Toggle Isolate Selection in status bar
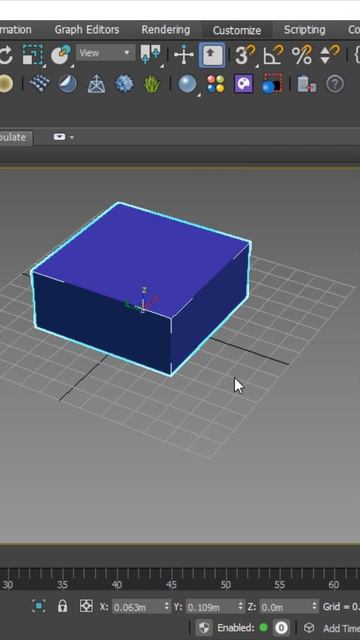Image resolution: width=360 pixels, height=640 pixels. click(39, 606)
